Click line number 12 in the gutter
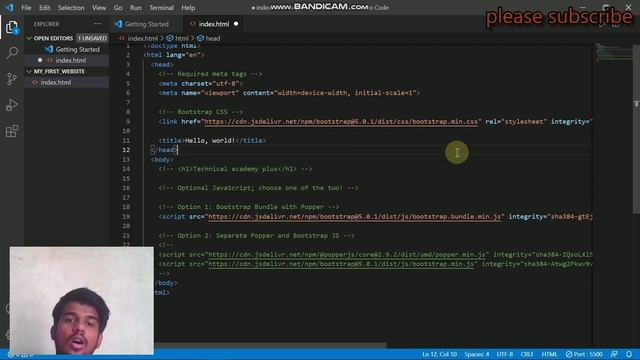This screenshot has height=360, width=640. [126, 150]
